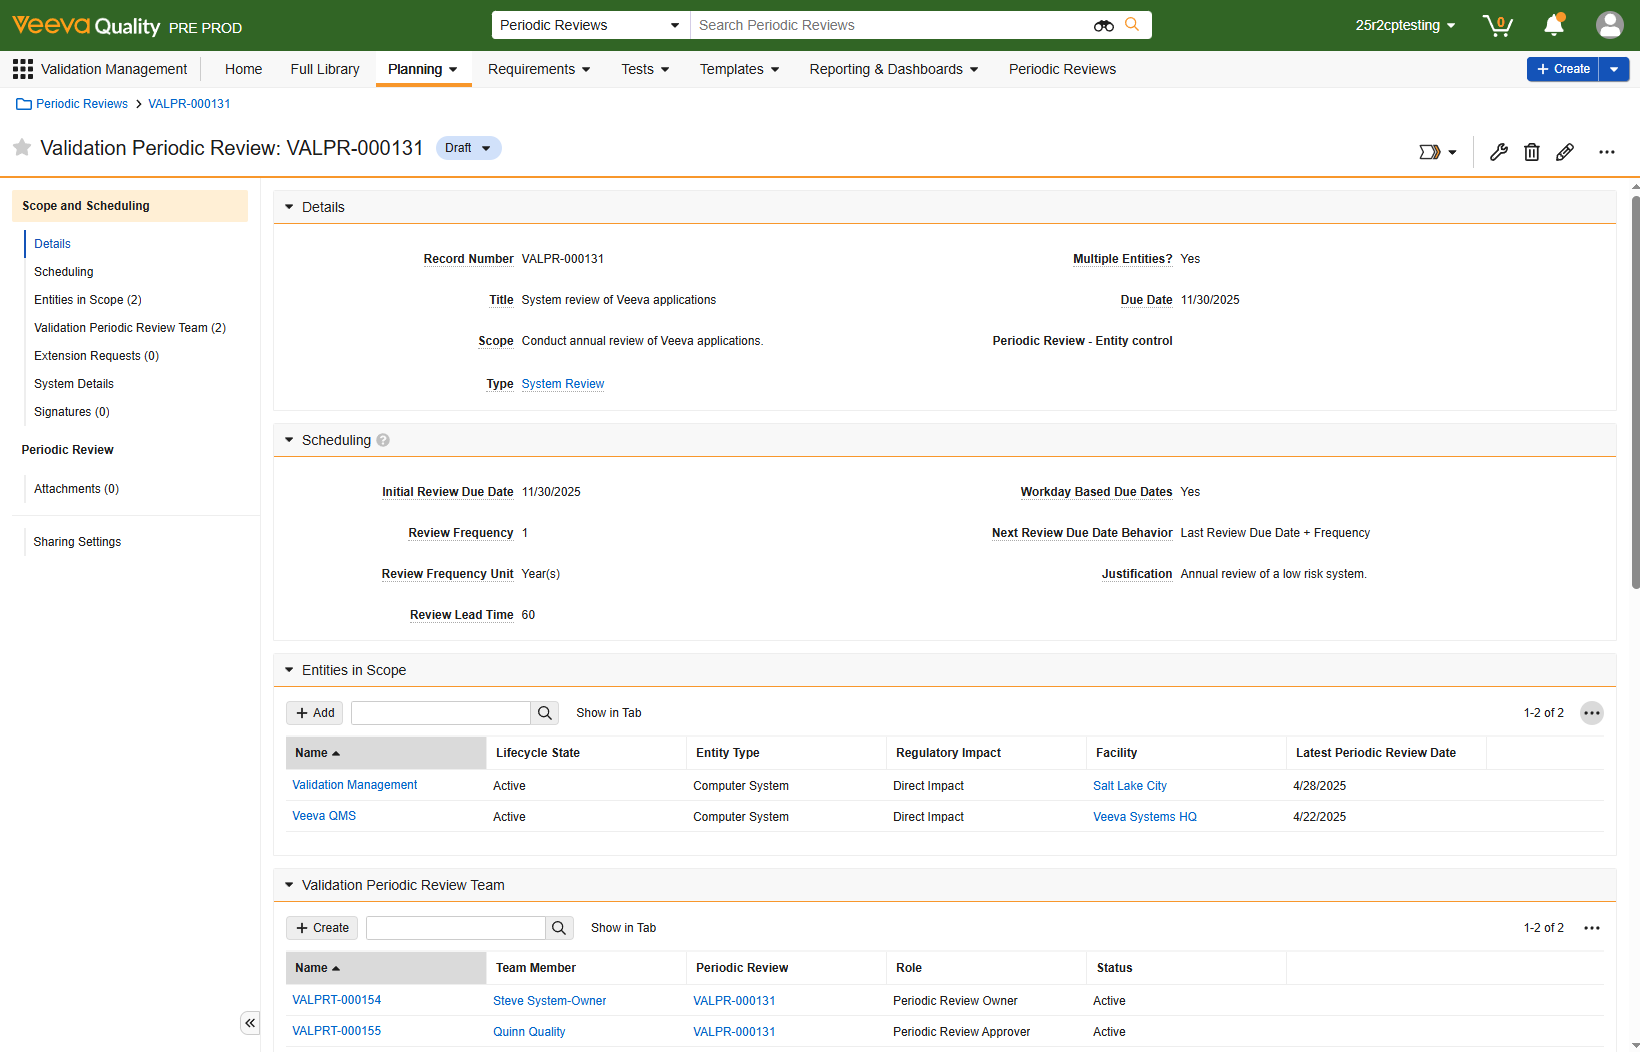Collapse the Validation Periodic Review Team section

[x=289, y=885]
